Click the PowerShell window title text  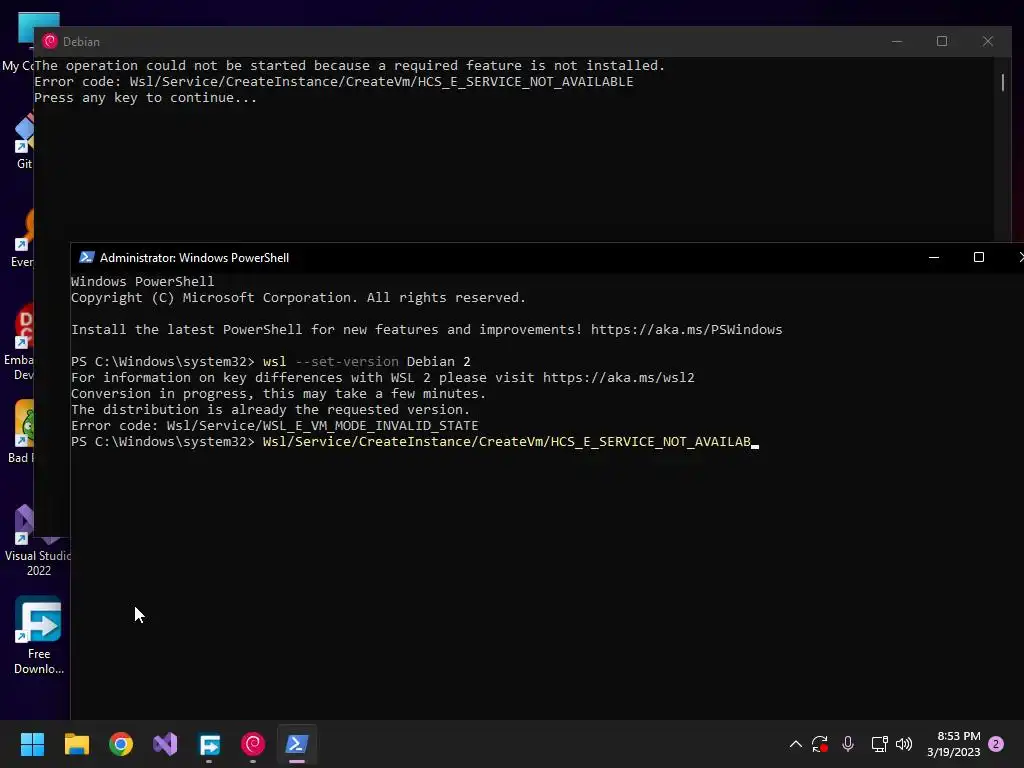[x=194, y=258]
